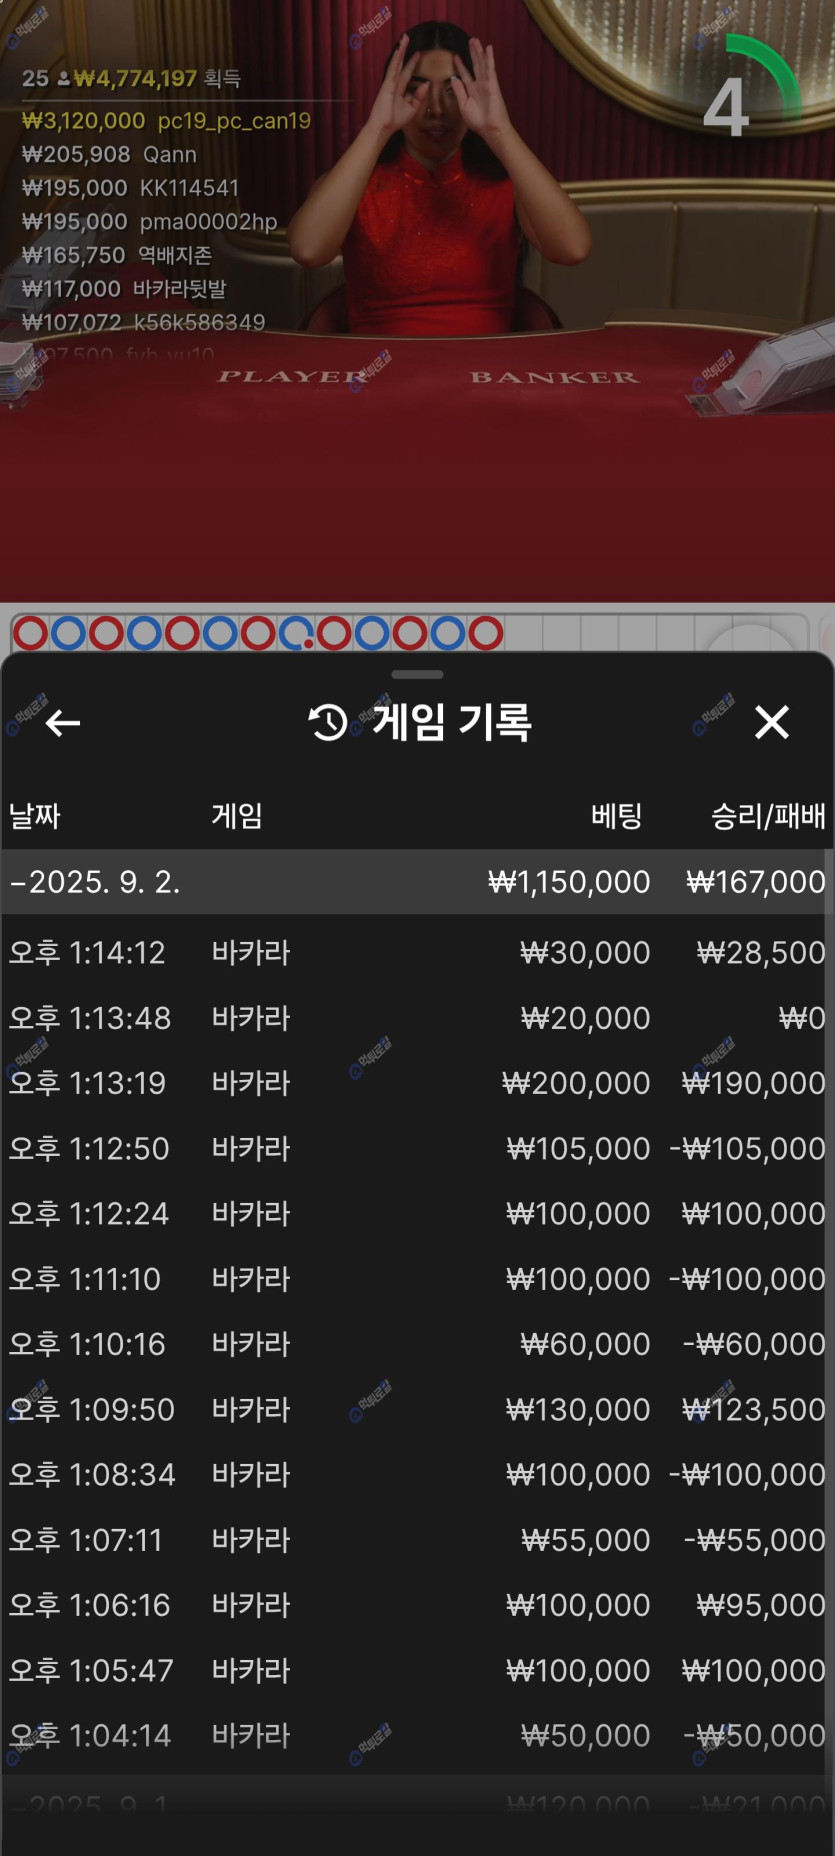The image size is (835, 1856).
Task: Select the 오후 1:09:50 game record row
Action: (x=417, y=1409)
